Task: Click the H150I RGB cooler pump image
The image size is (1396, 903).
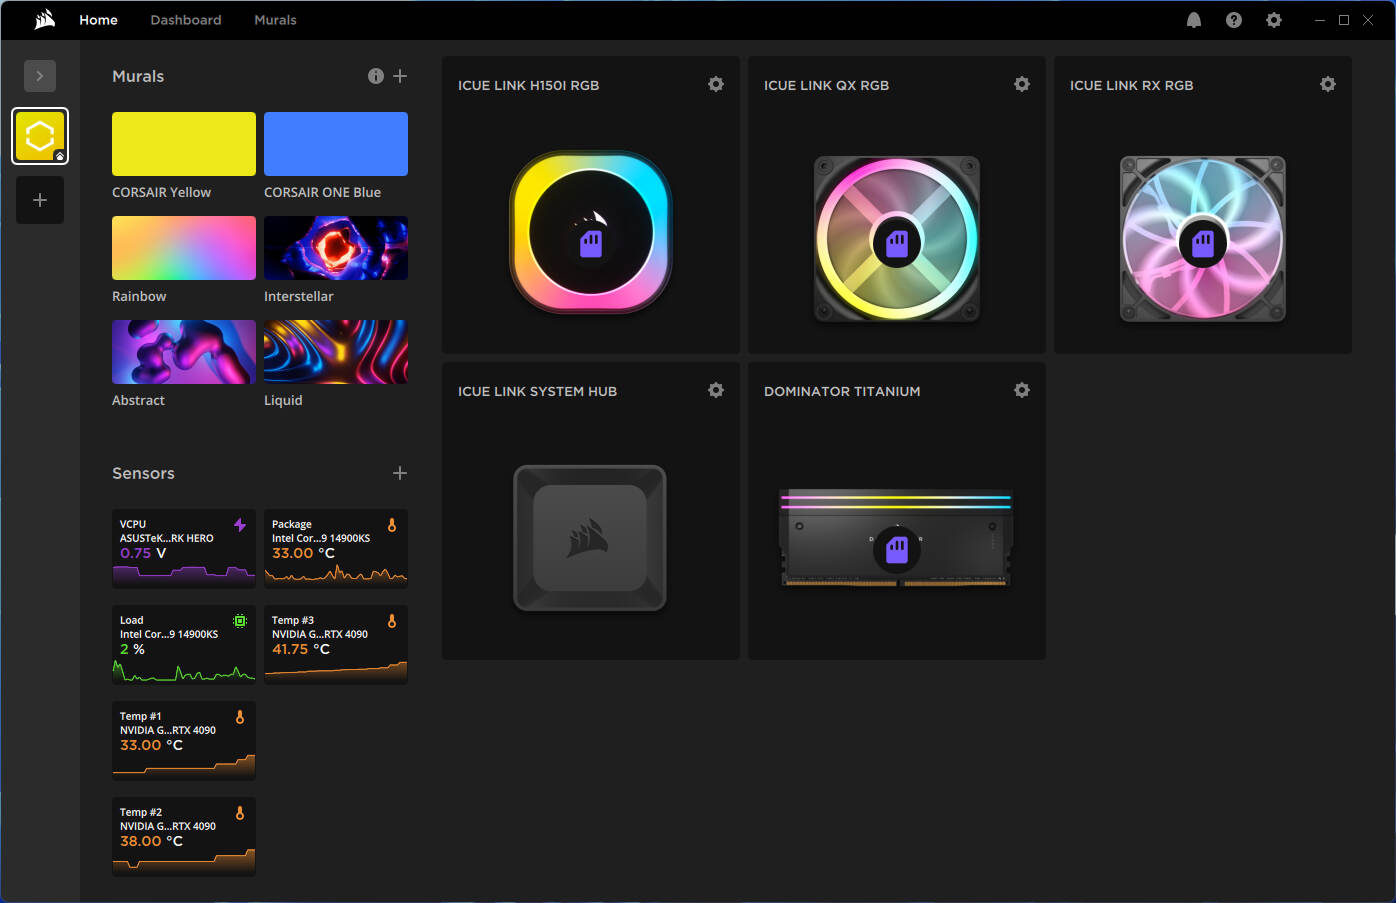Action: coord(591,232)
